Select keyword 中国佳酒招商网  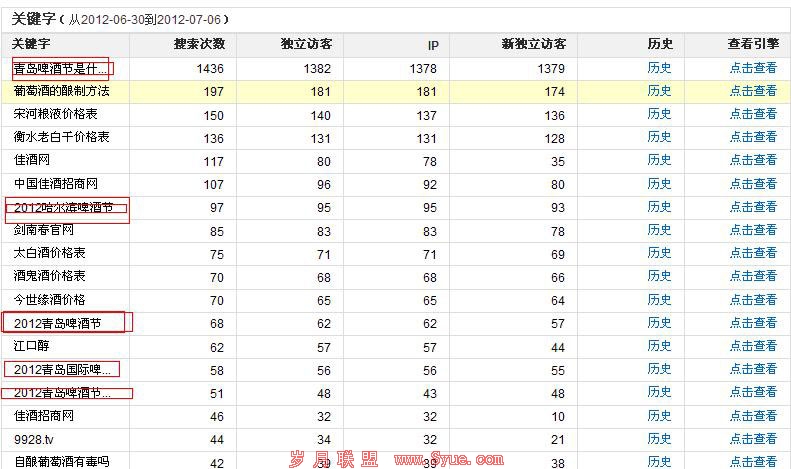click(x=55, y=184)
